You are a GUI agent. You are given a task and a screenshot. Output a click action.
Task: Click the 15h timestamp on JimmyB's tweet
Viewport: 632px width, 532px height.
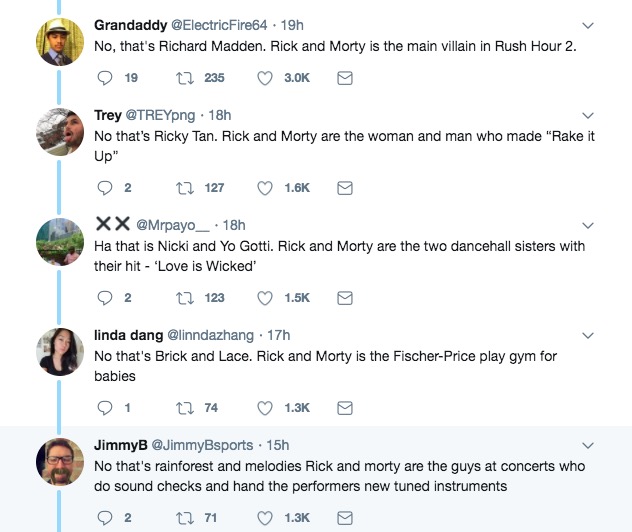(x=277, y=444)
